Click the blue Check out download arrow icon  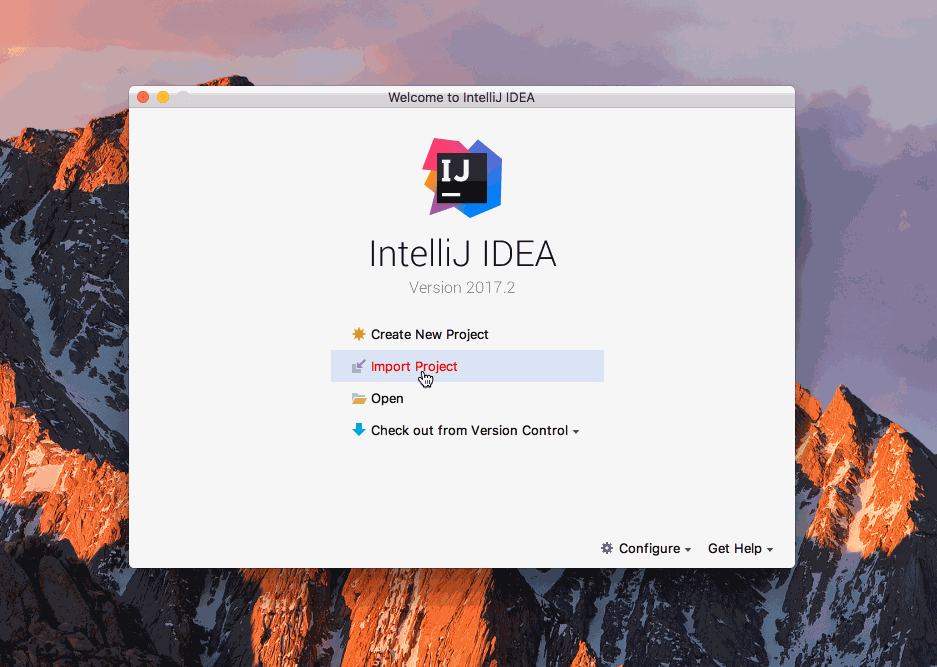click(359, 430)
